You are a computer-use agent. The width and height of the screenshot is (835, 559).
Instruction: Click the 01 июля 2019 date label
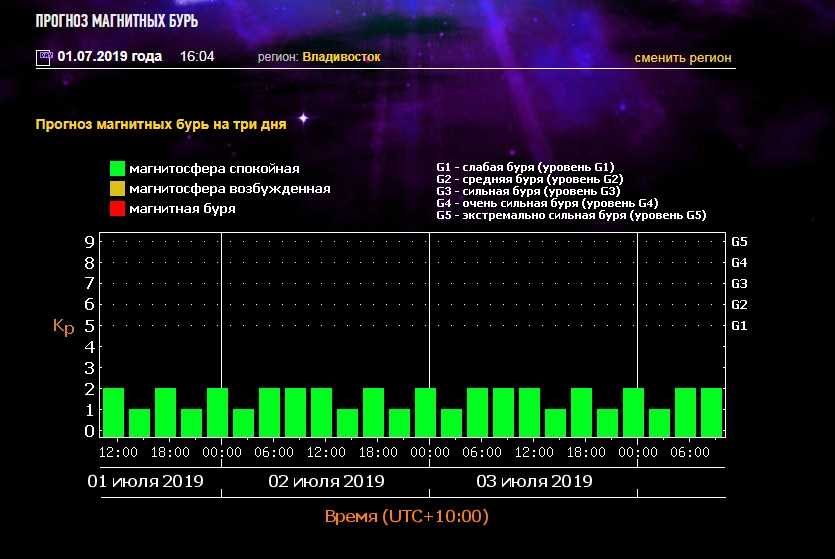[145, 481]
